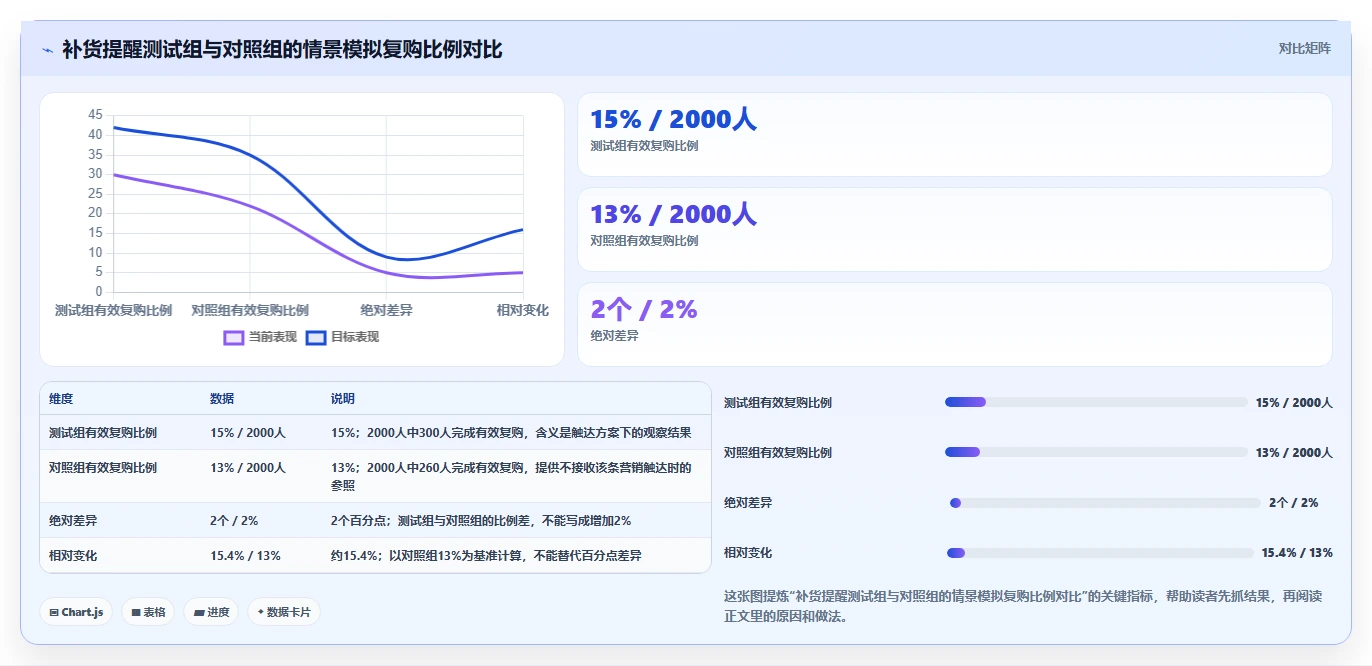Image resolution: width=1372 pixels, height=666 pixels.
Task: Click x-axis label 绝对差异 on chart
Action: pos(386,310)
